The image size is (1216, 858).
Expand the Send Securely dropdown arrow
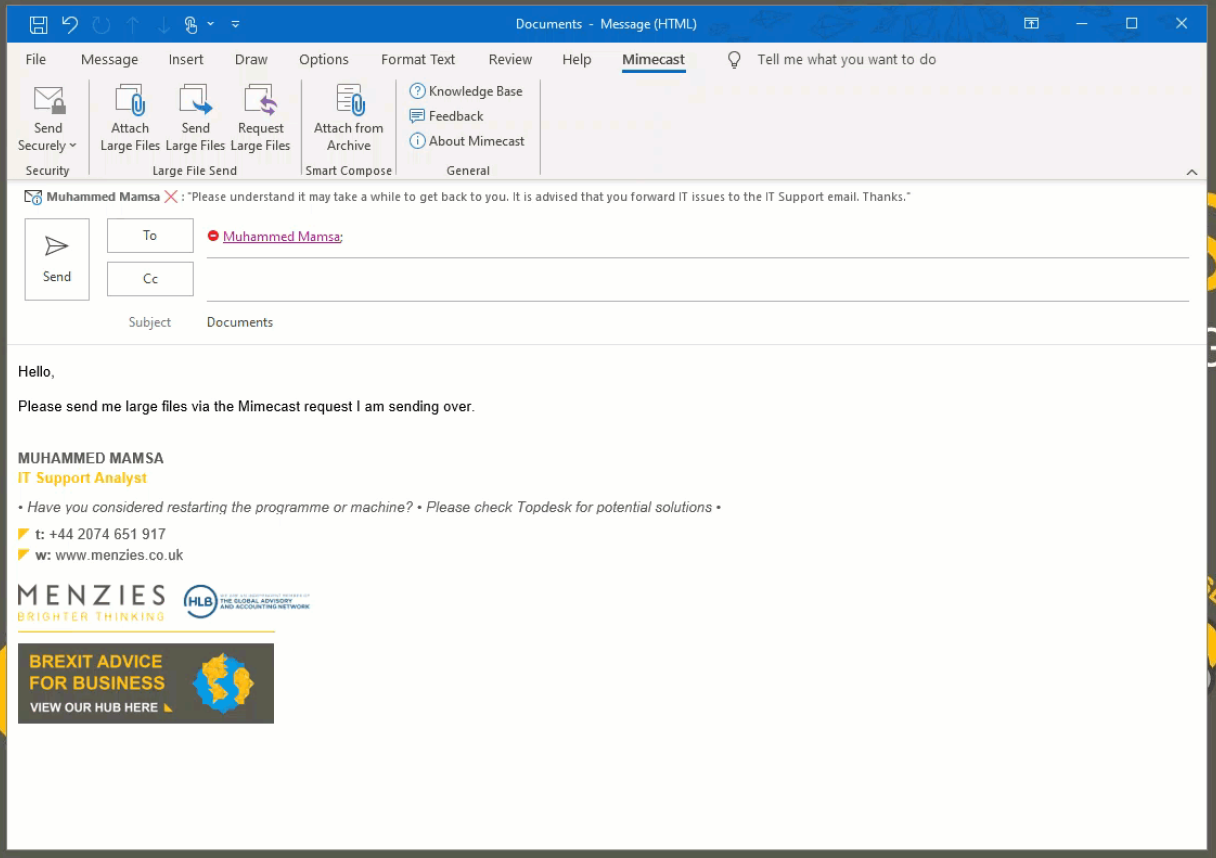tap(72, 146)
